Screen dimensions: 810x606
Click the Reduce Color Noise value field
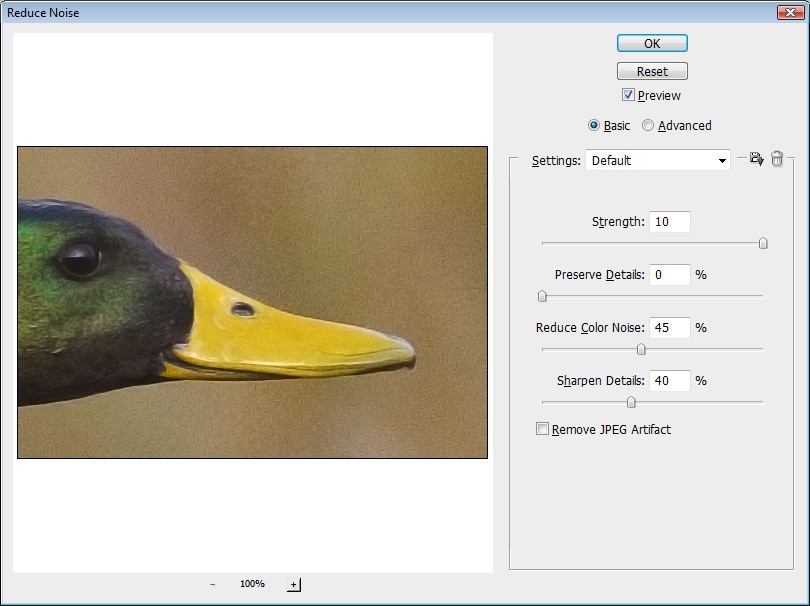click(669, 327)
